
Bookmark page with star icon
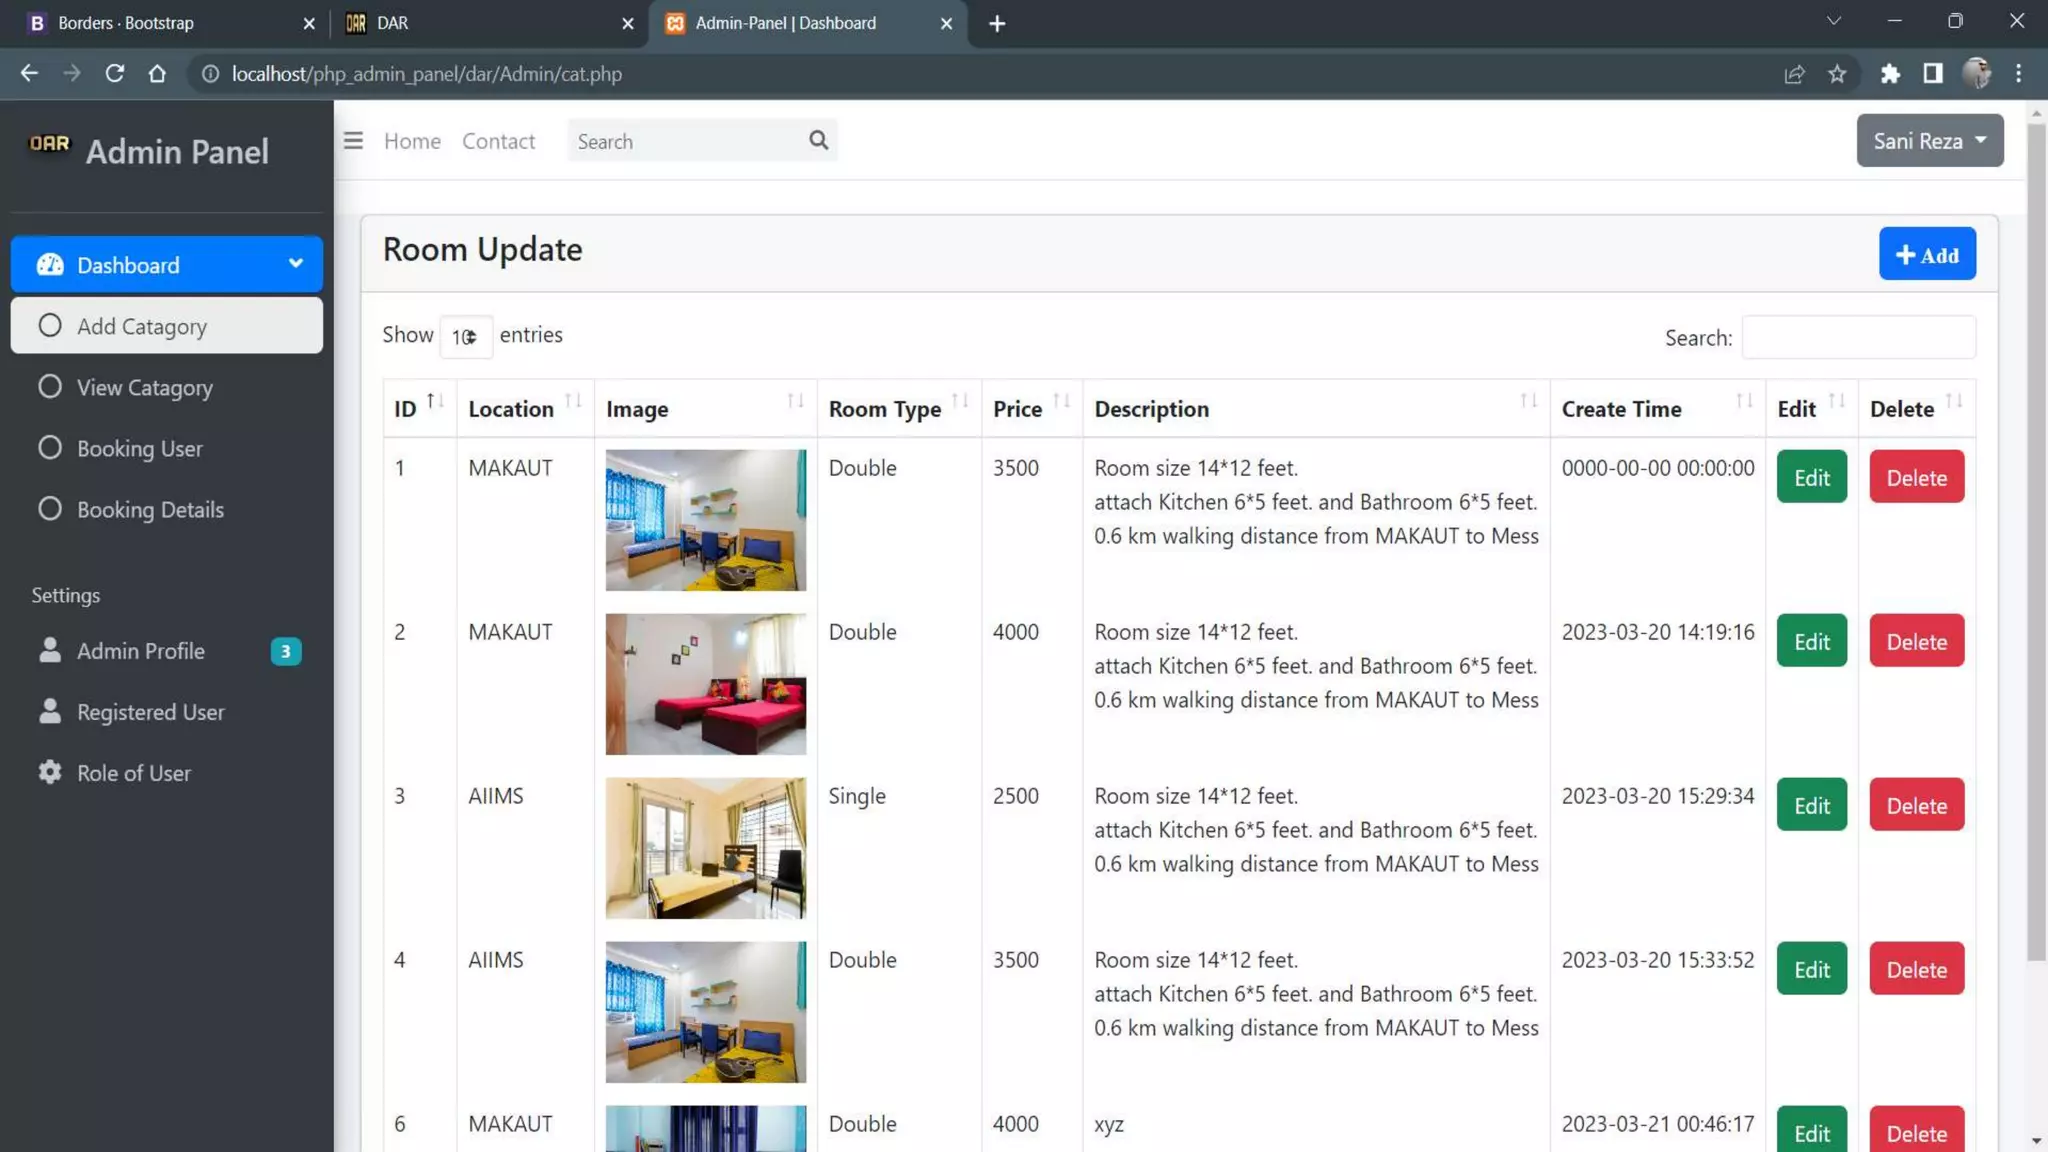coord(1837,74)
